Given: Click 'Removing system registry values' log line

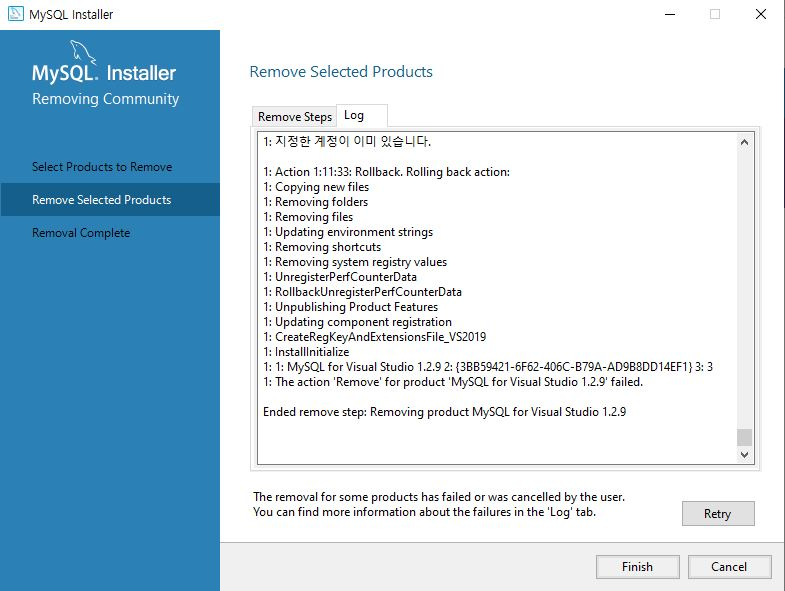Looking at the screenshot, I should 355,262.
